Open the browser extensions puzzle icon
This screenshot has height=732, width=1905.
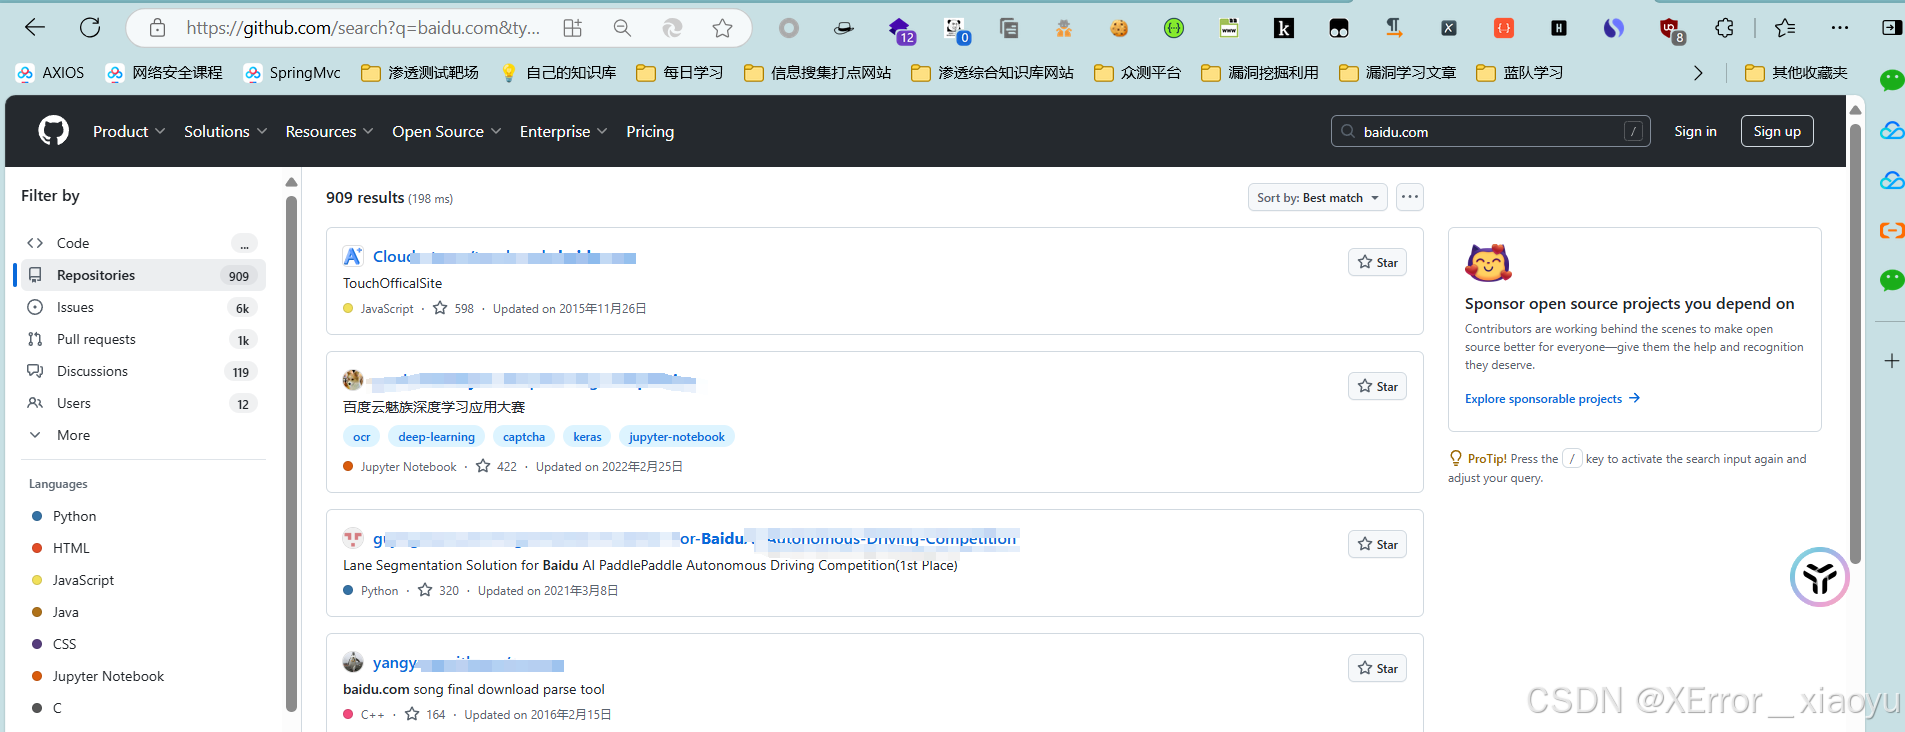(1724, 28)
